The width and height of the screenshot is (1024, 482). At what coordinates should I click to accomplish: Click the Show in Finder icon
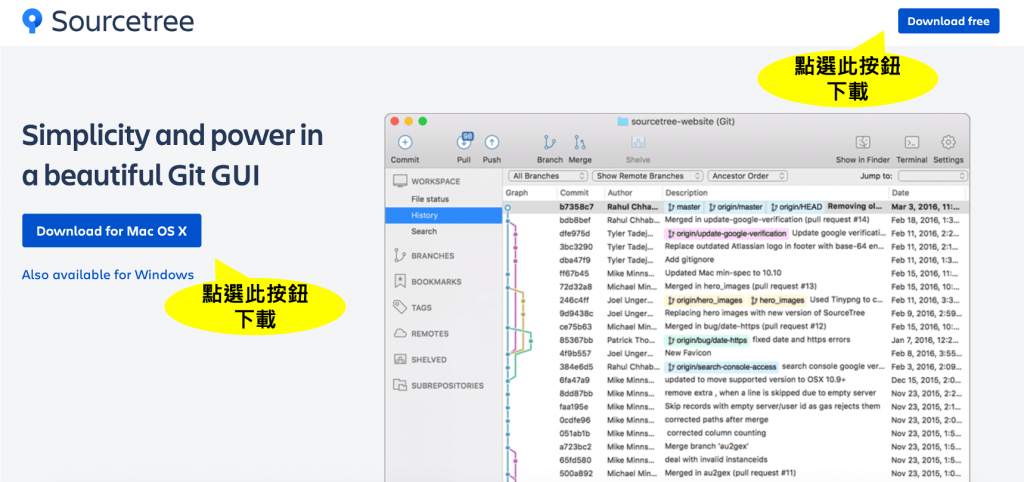[863, 142]
